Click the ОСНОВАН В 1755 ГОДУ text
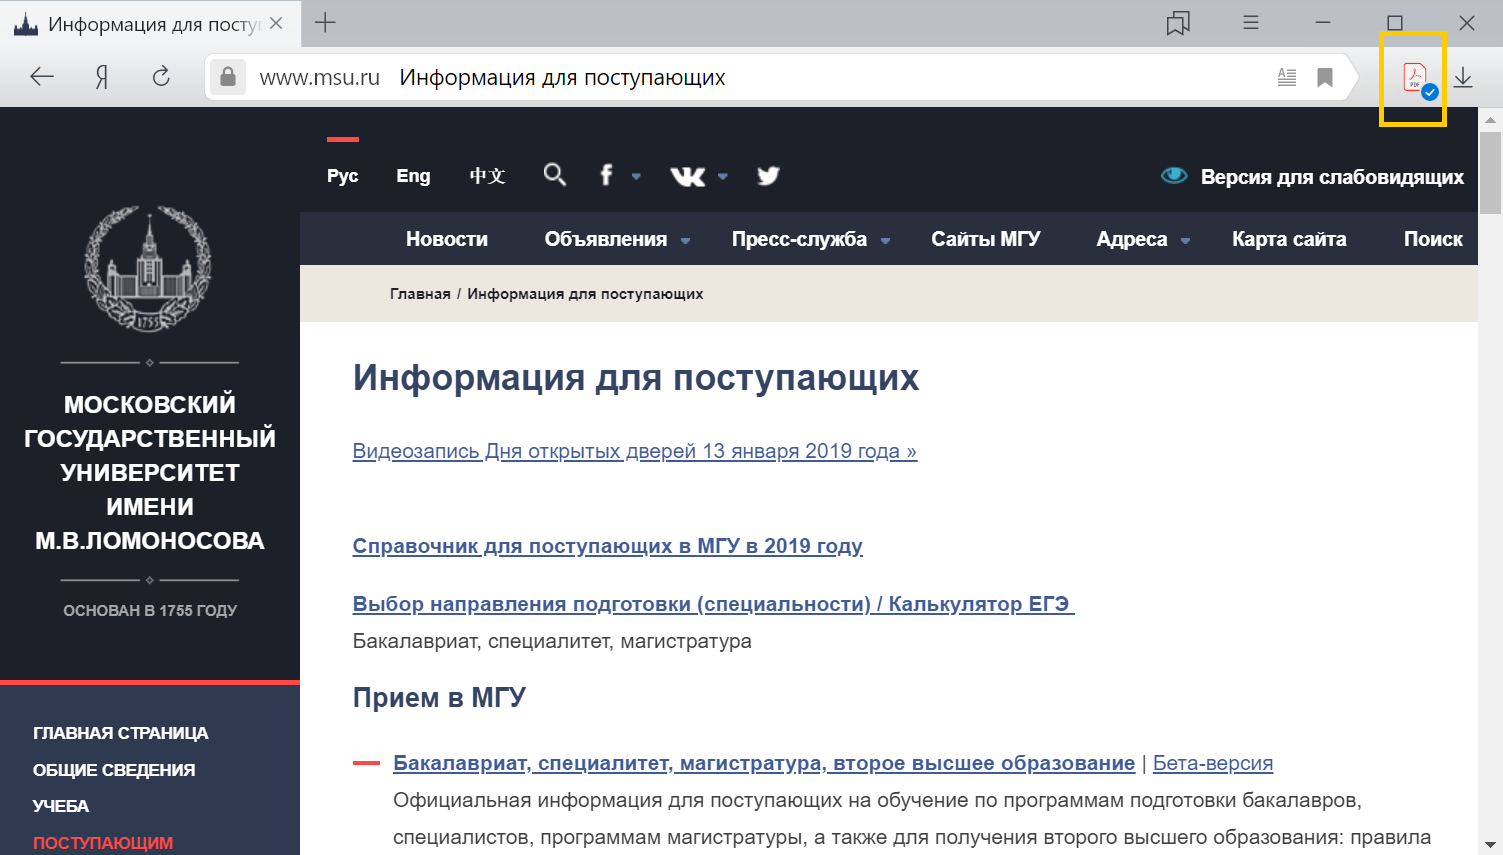The height and width of the screenshot is (855, 1503). click(150, 610)
